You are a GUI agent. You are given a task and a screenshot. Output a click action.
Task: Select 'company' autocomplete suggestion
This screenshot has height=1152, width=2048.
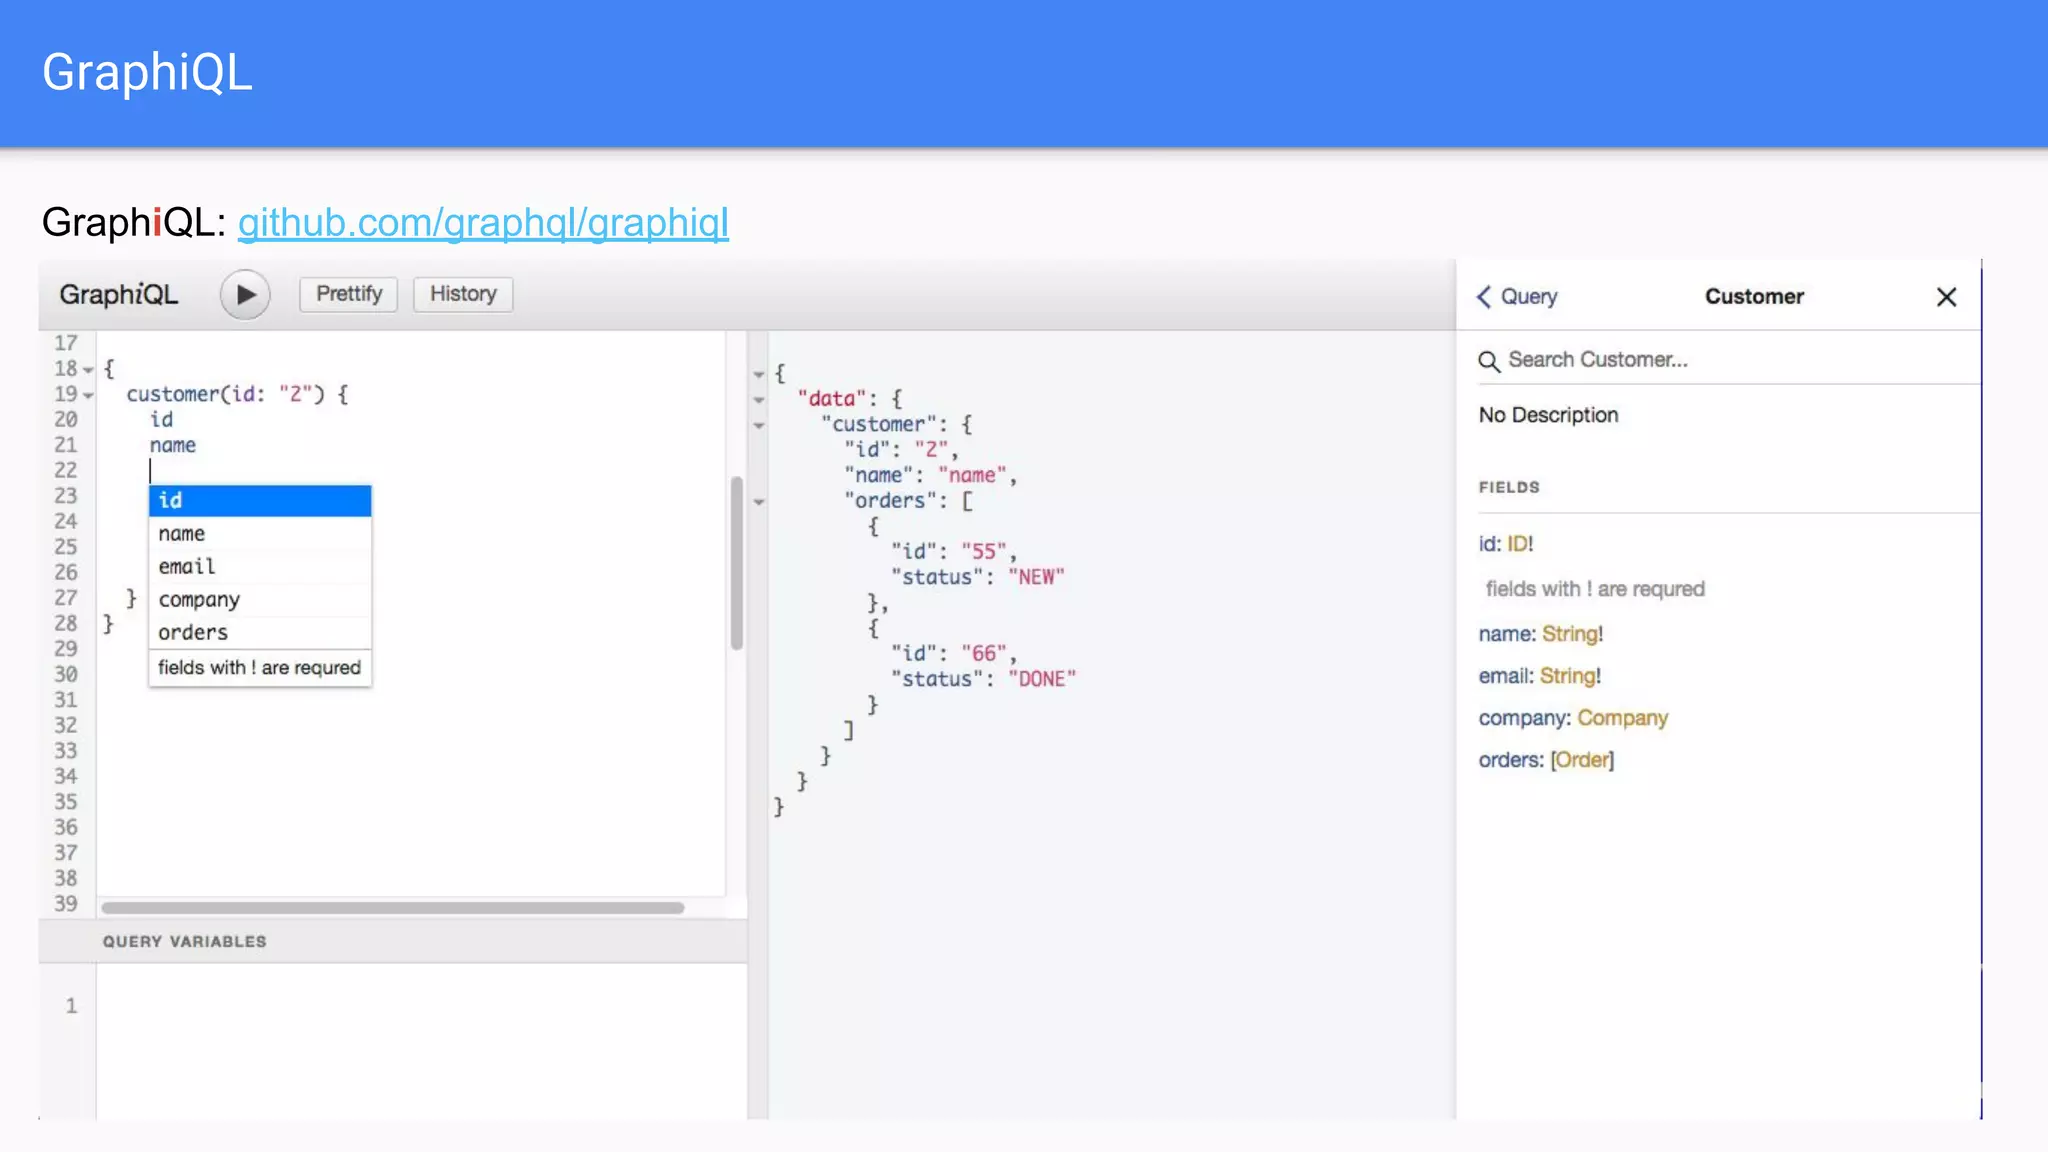pyautogui.click(x=260, y=600)
